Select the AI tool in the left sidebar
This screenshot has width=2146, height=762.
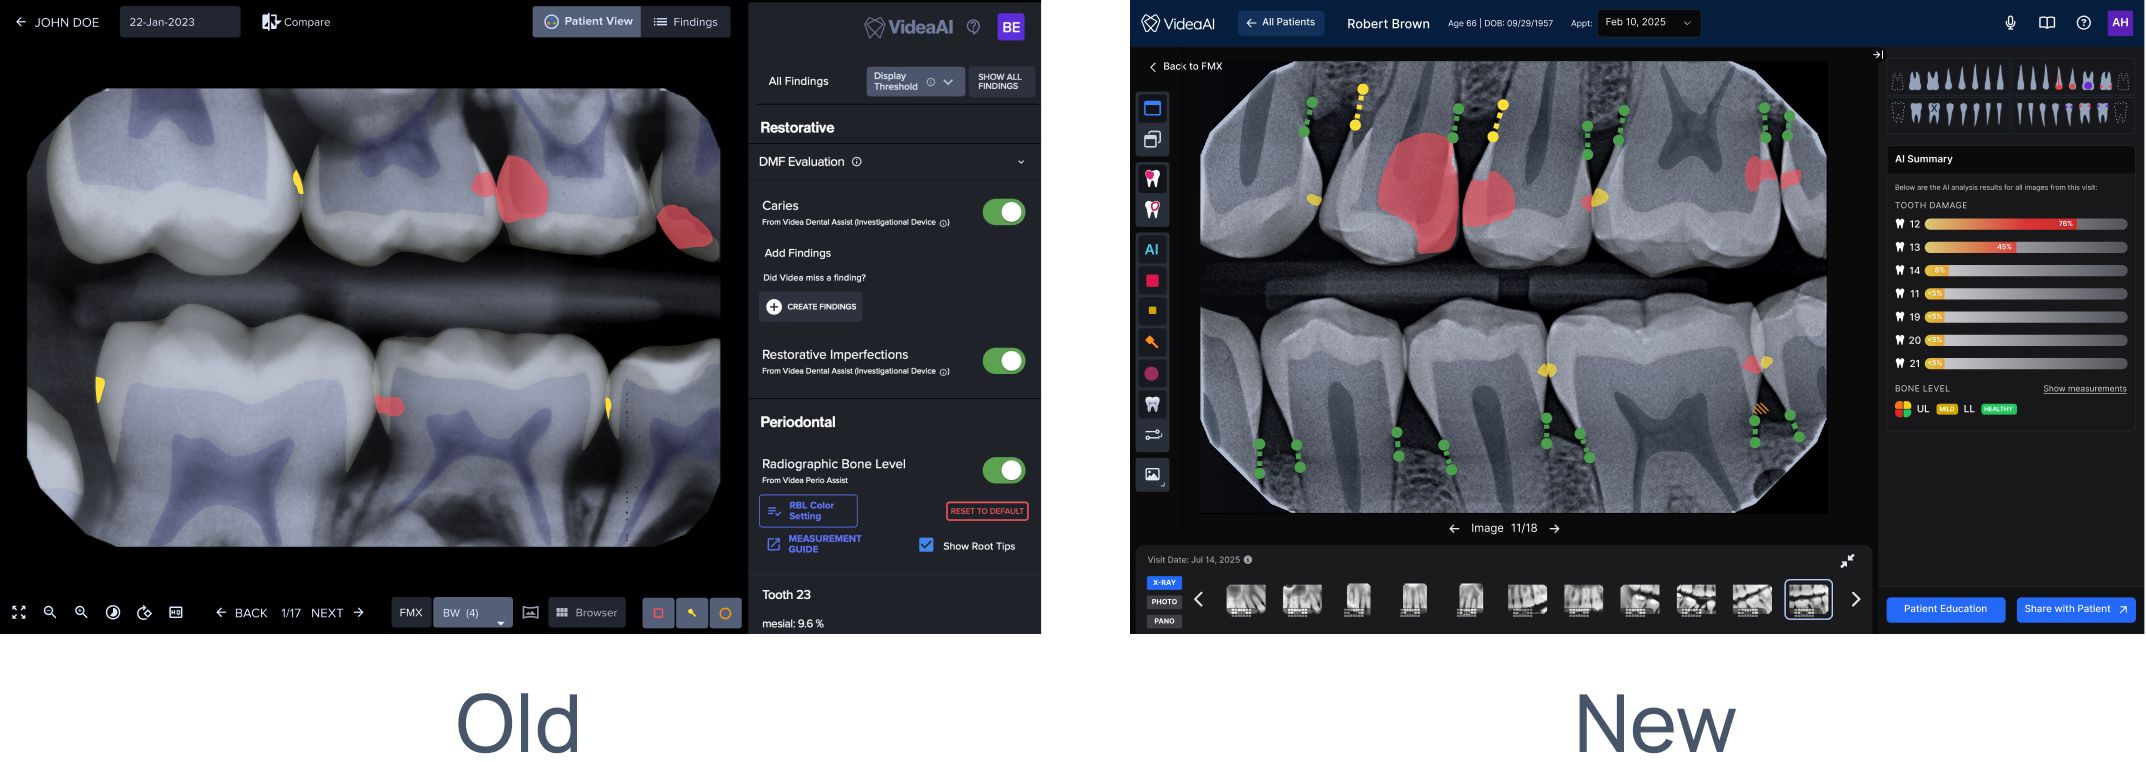point(1152,250)
